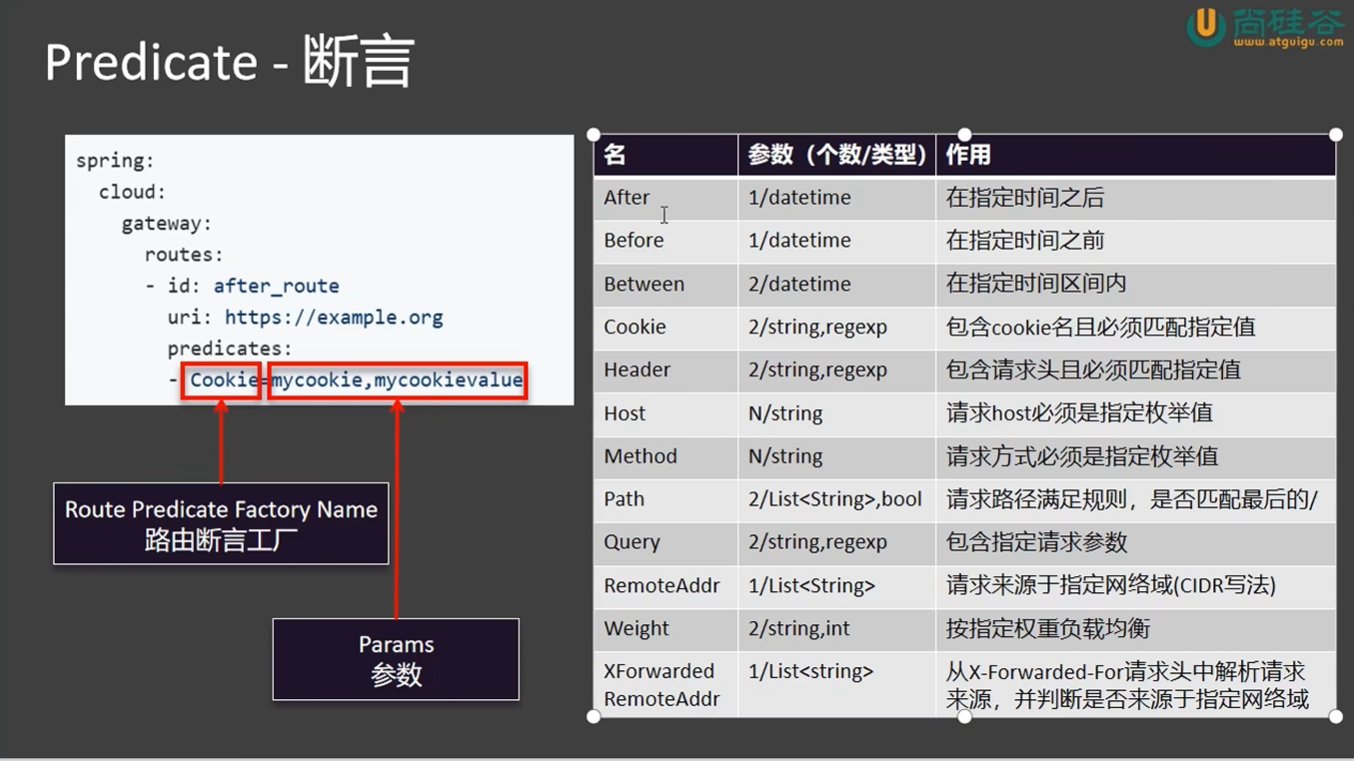
Task: Click the top-left resize handle of the table
Action: click(594, 134)
